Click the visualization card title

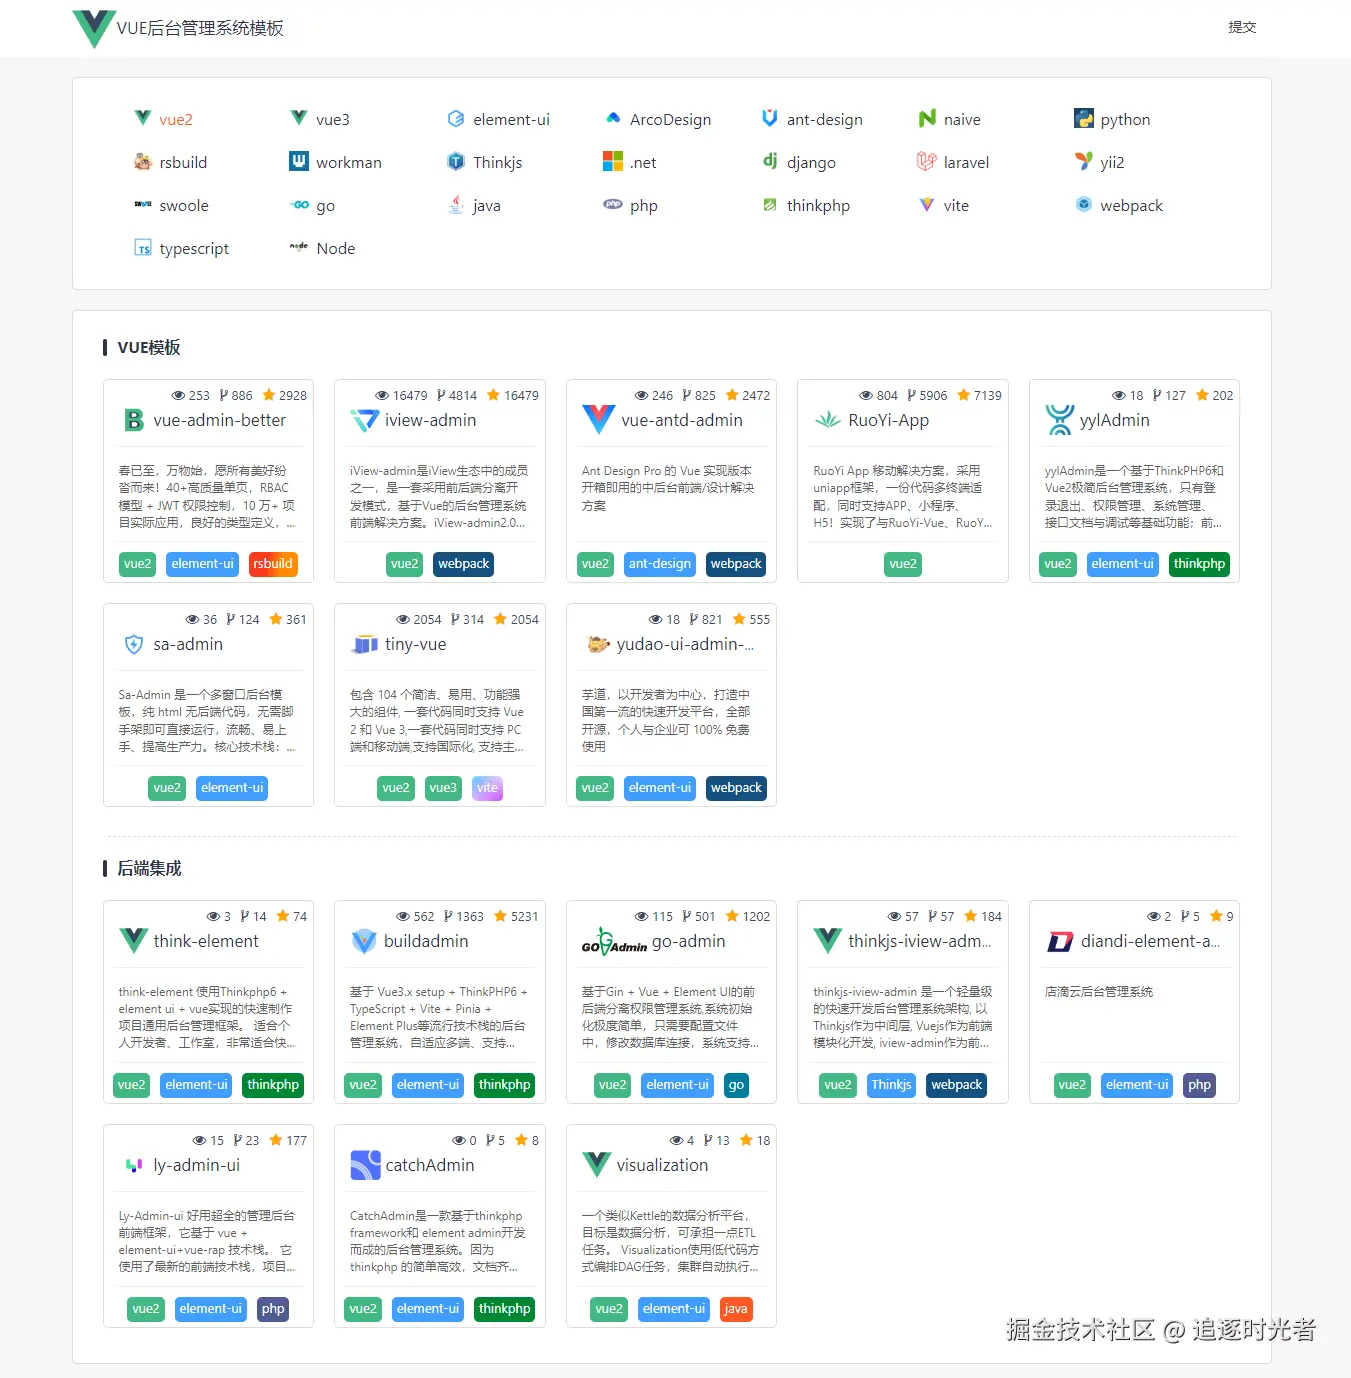(662, 1165)
